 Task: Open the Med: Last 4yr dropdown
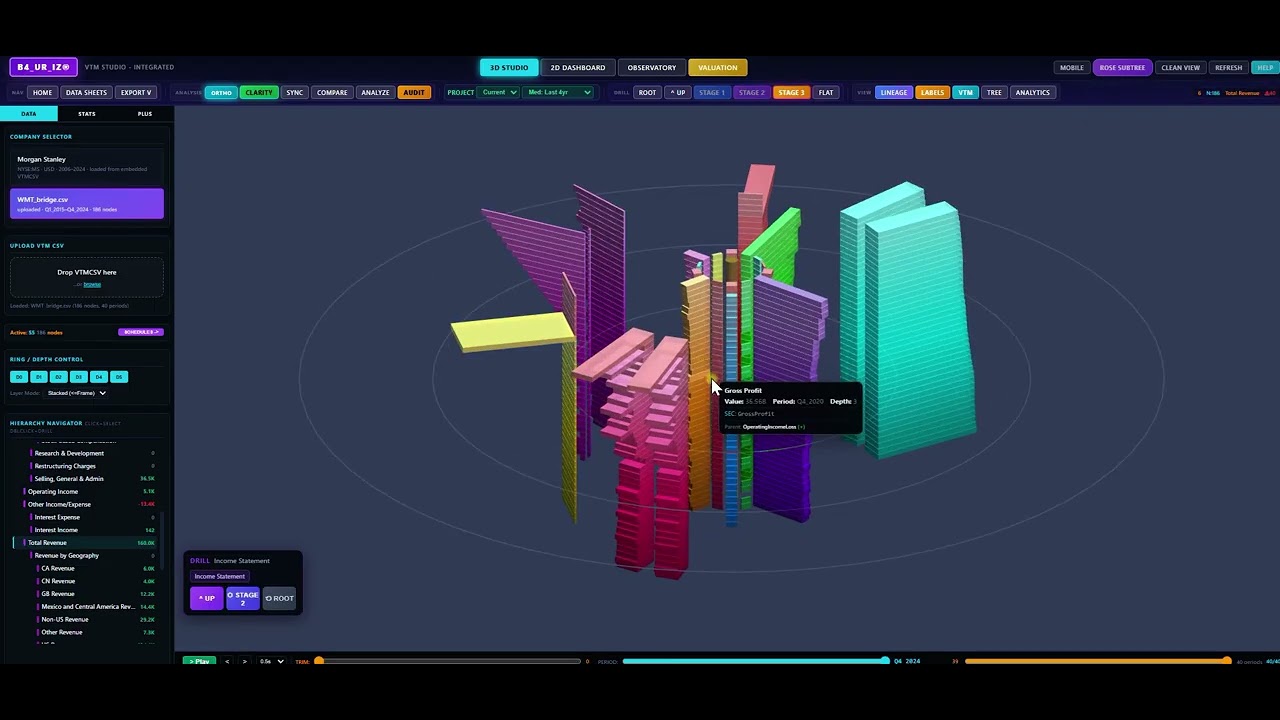coord(560,92)
